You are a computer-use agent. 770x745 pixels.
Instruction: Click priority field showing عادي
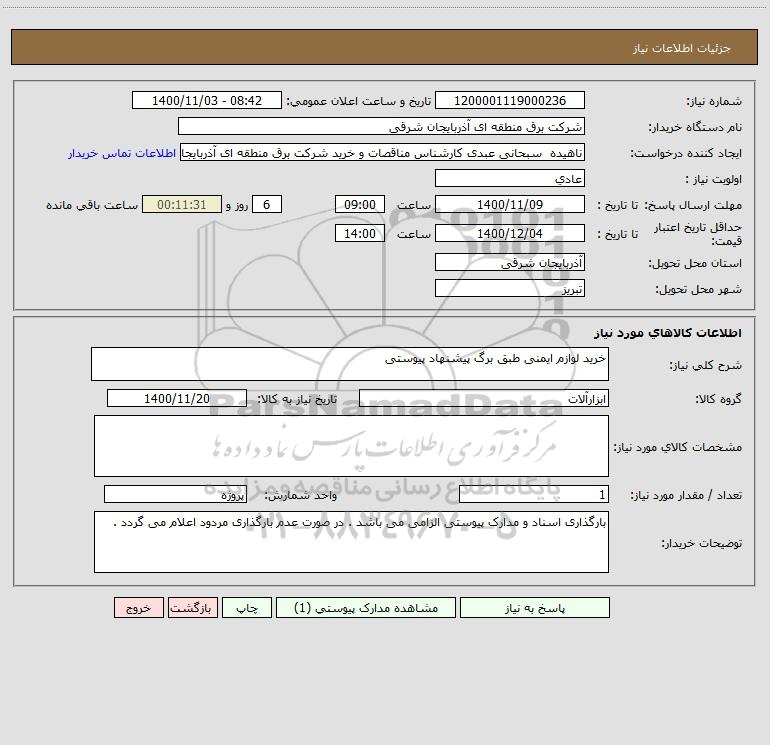[510, 178]
